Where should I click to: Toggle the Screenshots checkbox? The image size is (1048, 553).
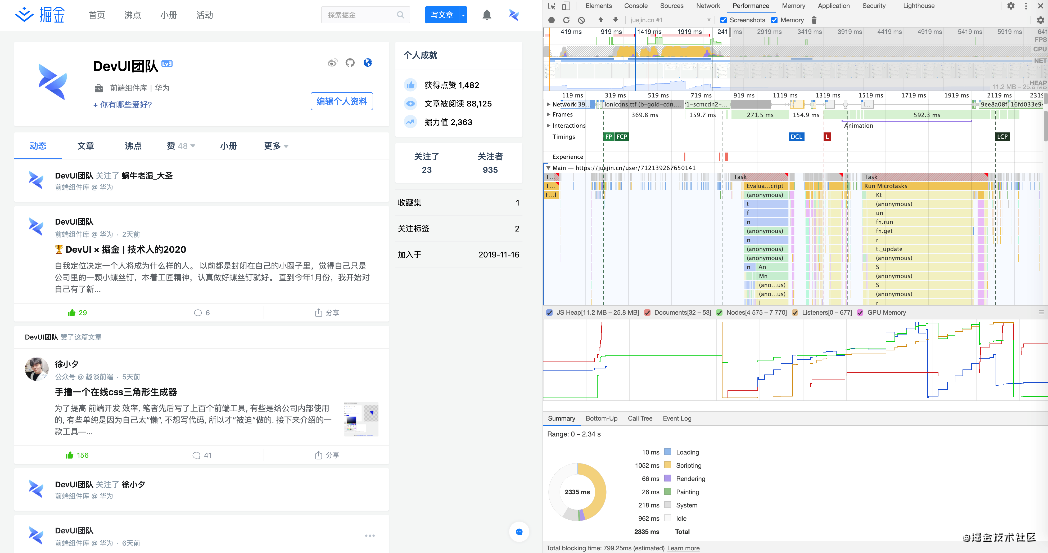click(723, 20)
